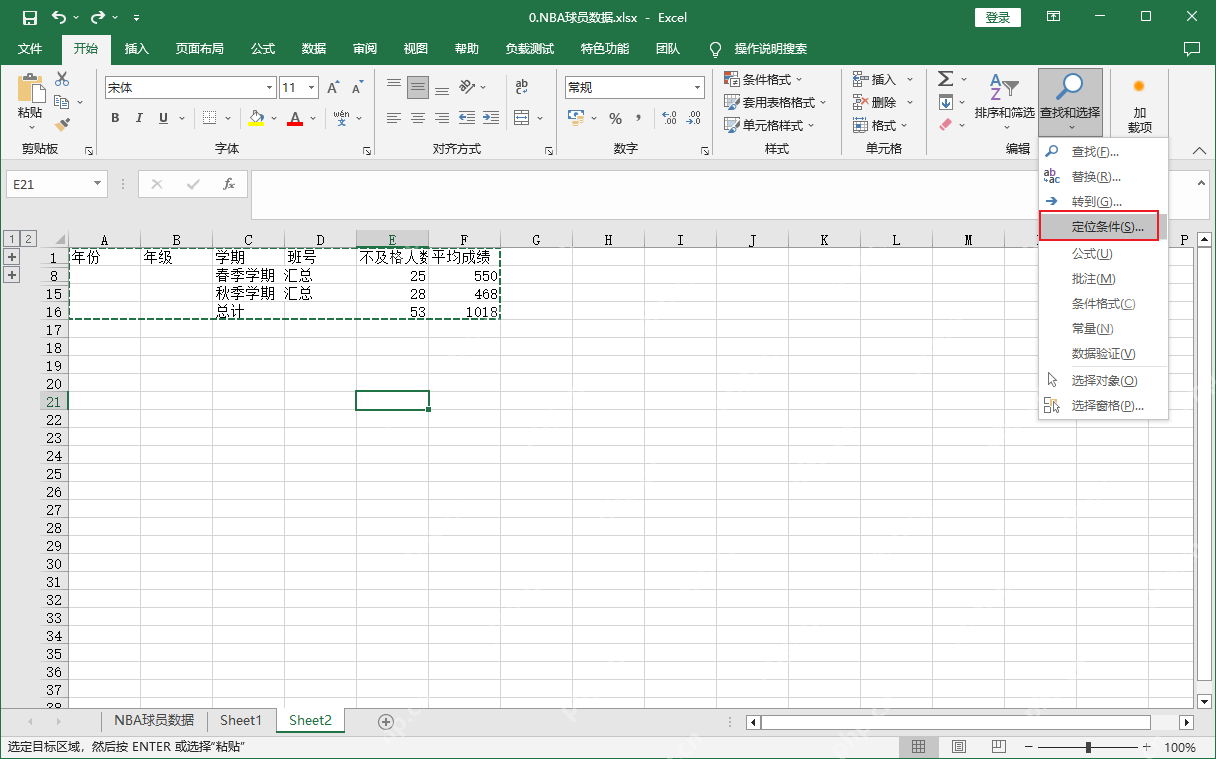Screen dimensions: 1216x759
Task: Switch to the 插入 ribbon tab
Action: click(136, 49)
